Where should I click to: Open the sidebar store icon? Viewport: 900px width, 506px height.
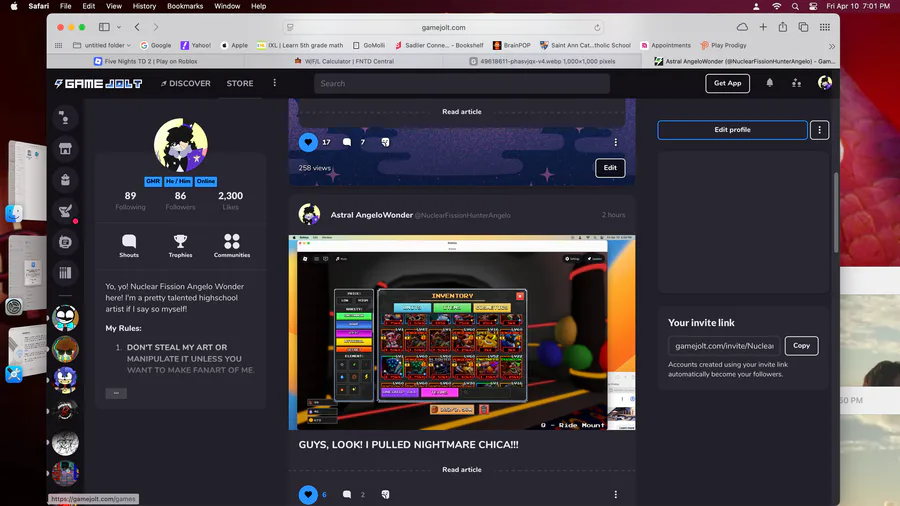pos(65,149)
